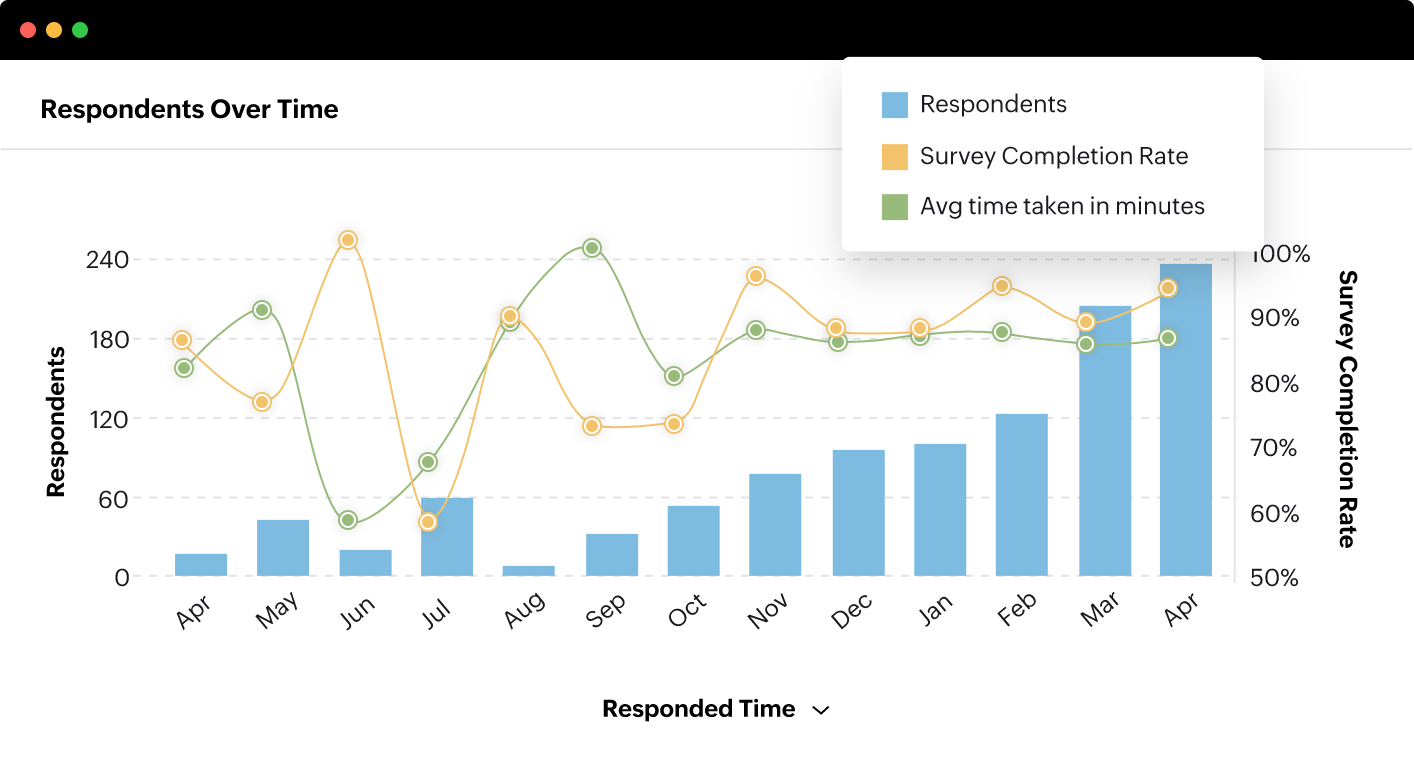Viewport: 1414px width, 762px height.
Task: Toggle the Respondents legend label
Action: coord(993,104)
